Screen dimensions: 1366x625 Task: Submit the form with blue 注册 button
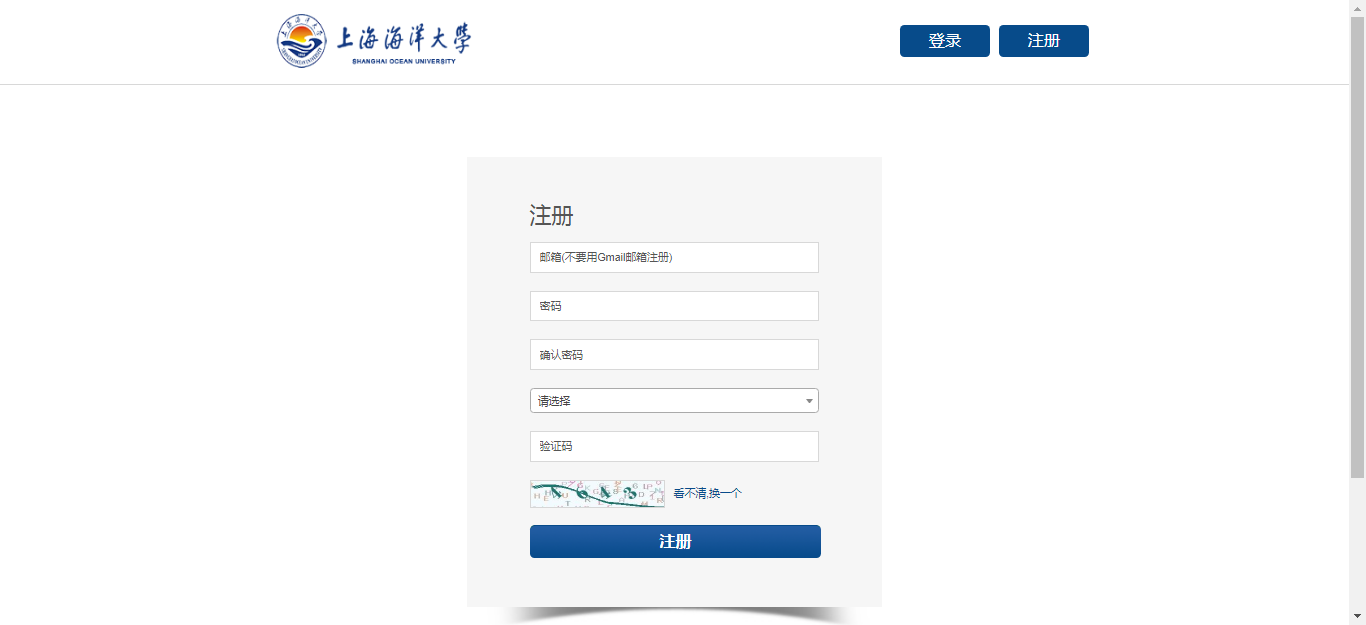tap(675, 541)
